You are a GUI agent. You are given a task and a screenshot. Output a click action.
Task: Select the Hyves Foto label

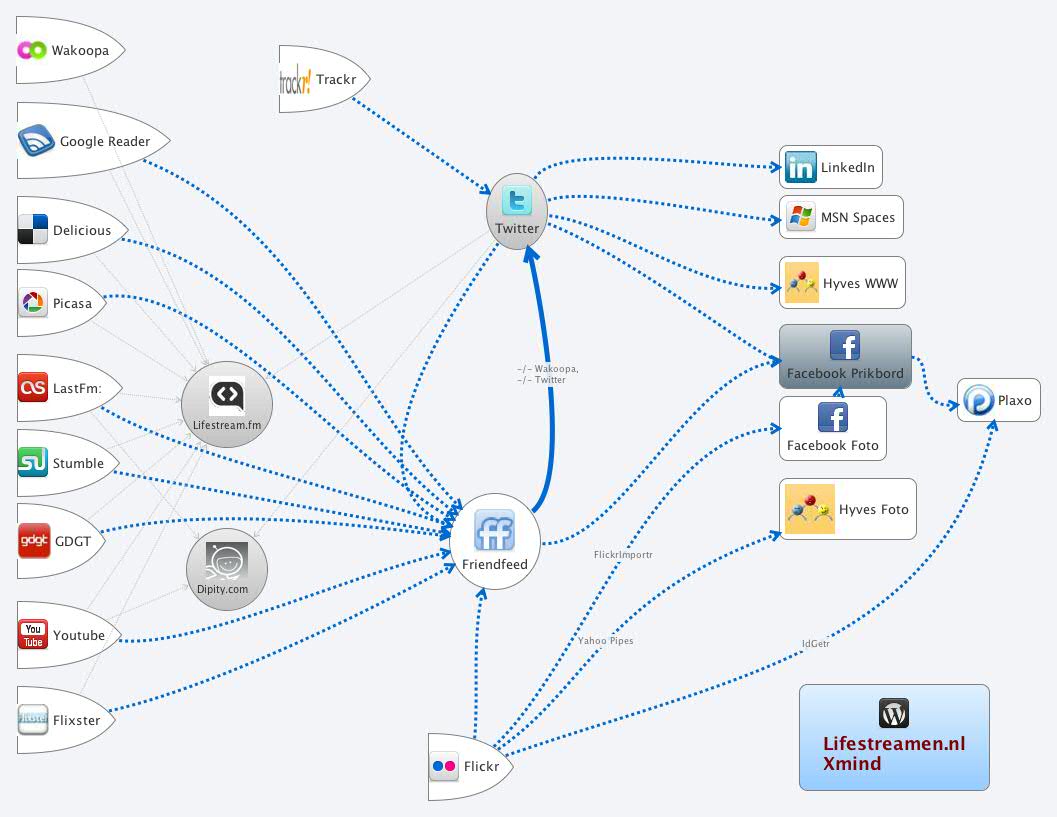pos(874,510)
